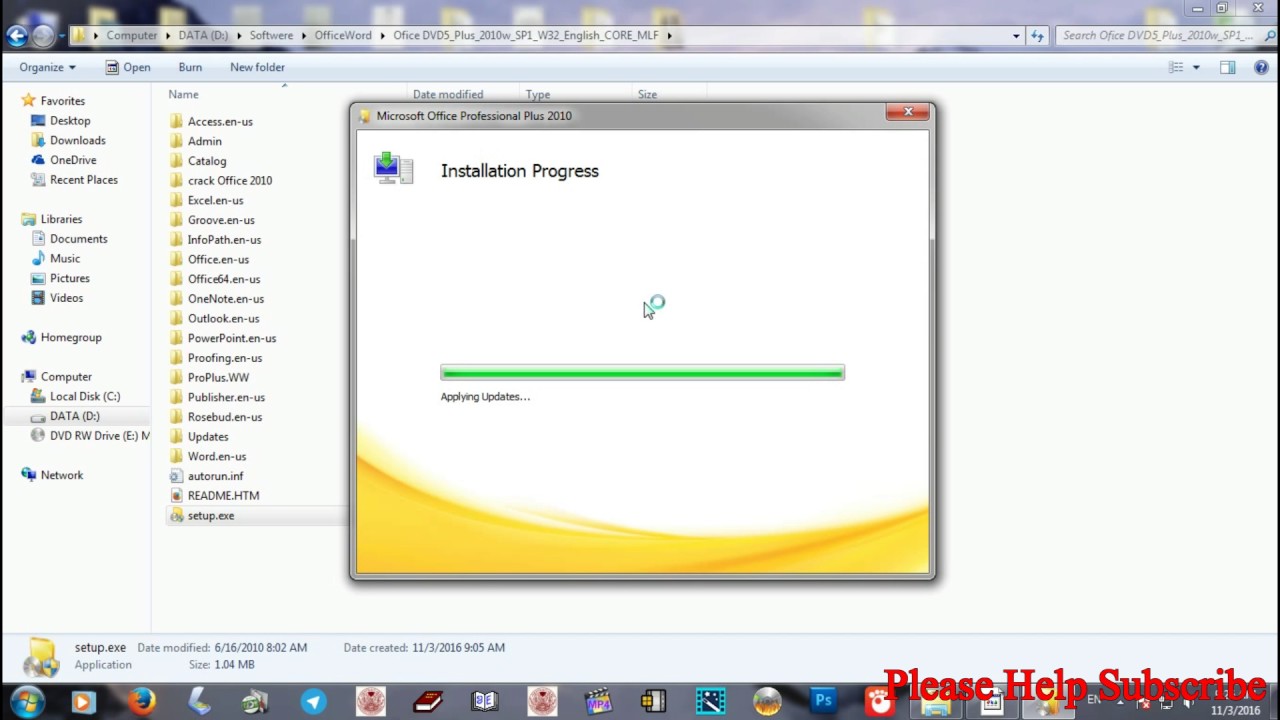This screenshot has height=720, width=1280.
Task: Select the Excel.en-us folder
Action: 215,200
